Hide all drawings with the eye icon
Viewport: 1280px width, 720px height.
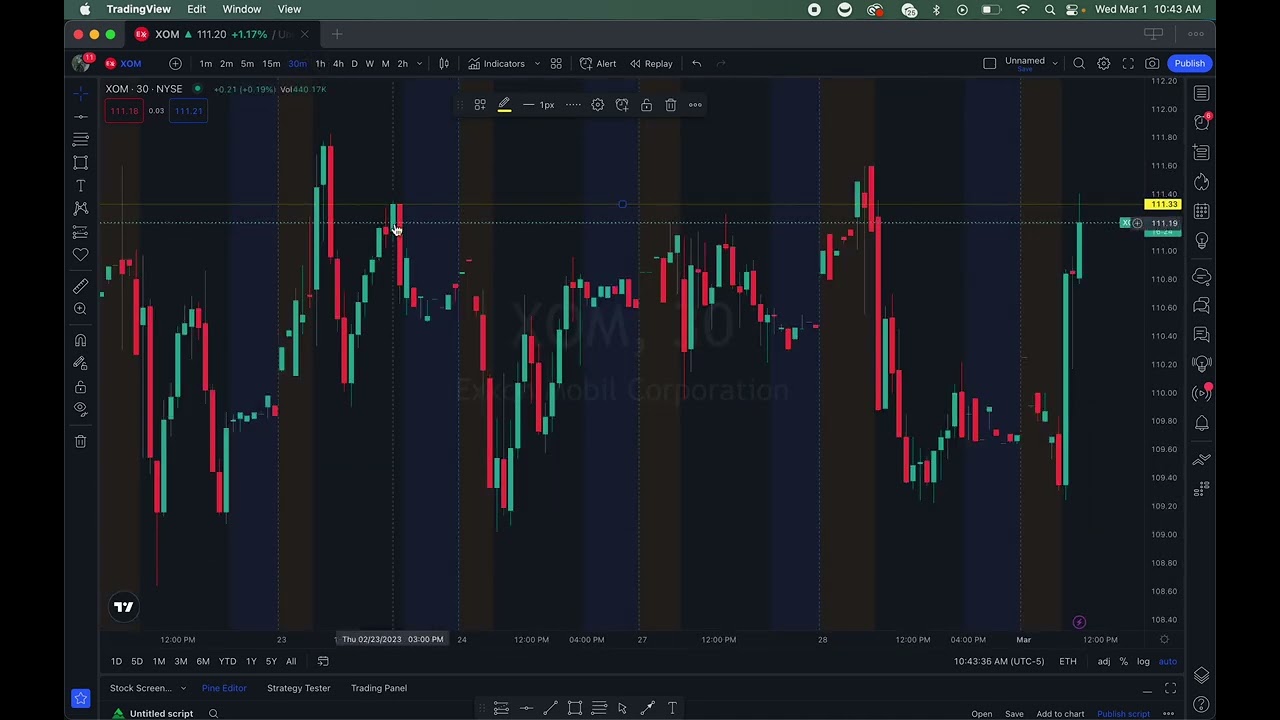[81, 409]
